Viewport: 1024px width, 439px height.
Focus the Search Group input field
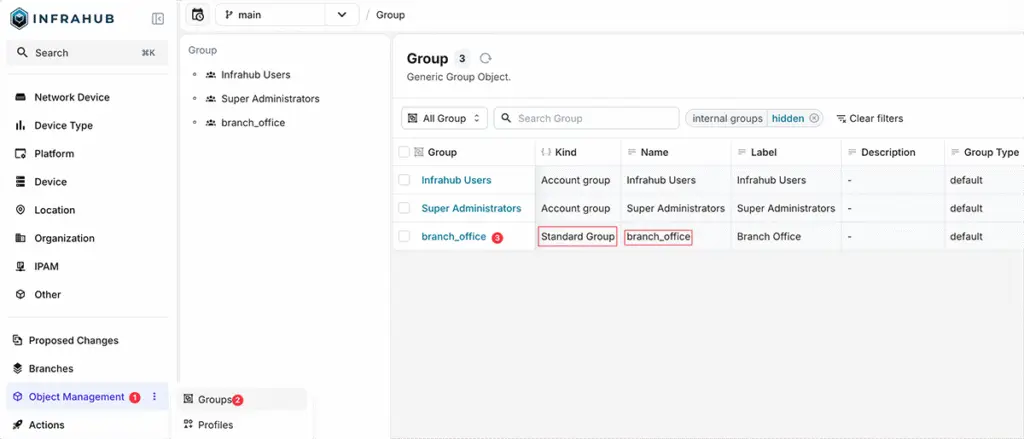click(x=586, y=118)
